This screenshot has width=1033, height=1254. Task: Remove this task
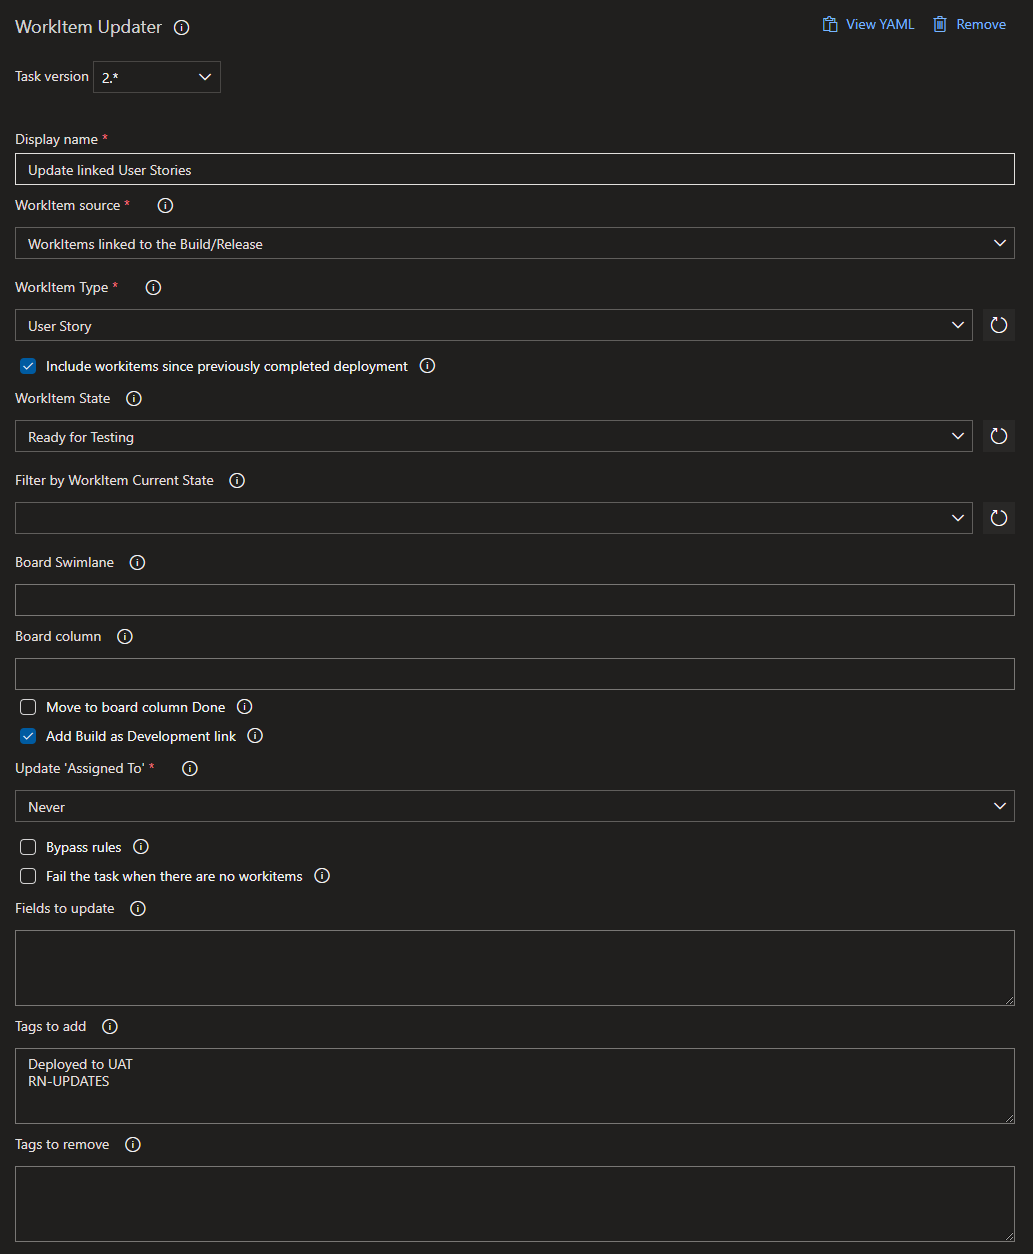point(969,24)
